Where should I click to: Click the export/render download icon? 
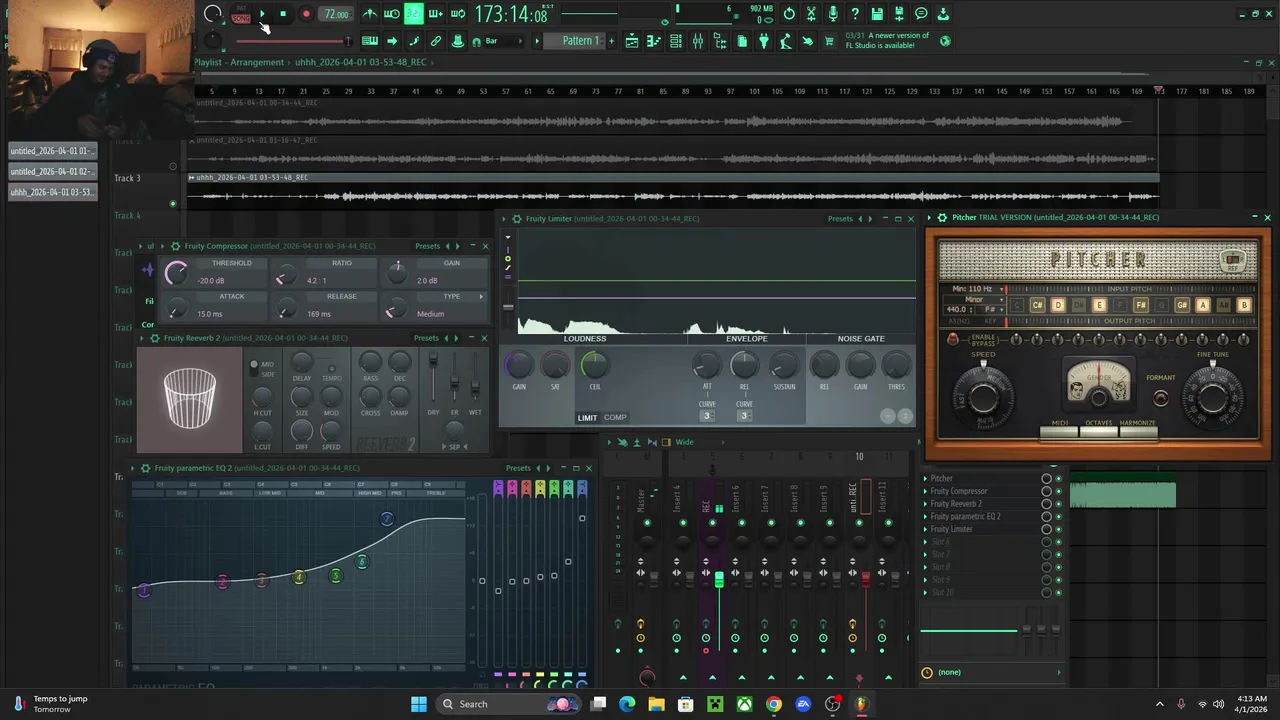click(x=943, y=14)
